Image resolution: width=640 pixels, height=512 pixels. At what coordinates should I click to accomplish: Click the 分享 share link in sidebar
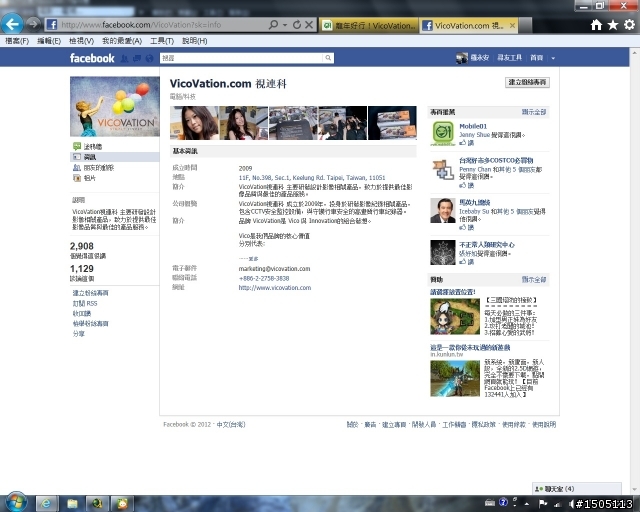pos(78,334)
